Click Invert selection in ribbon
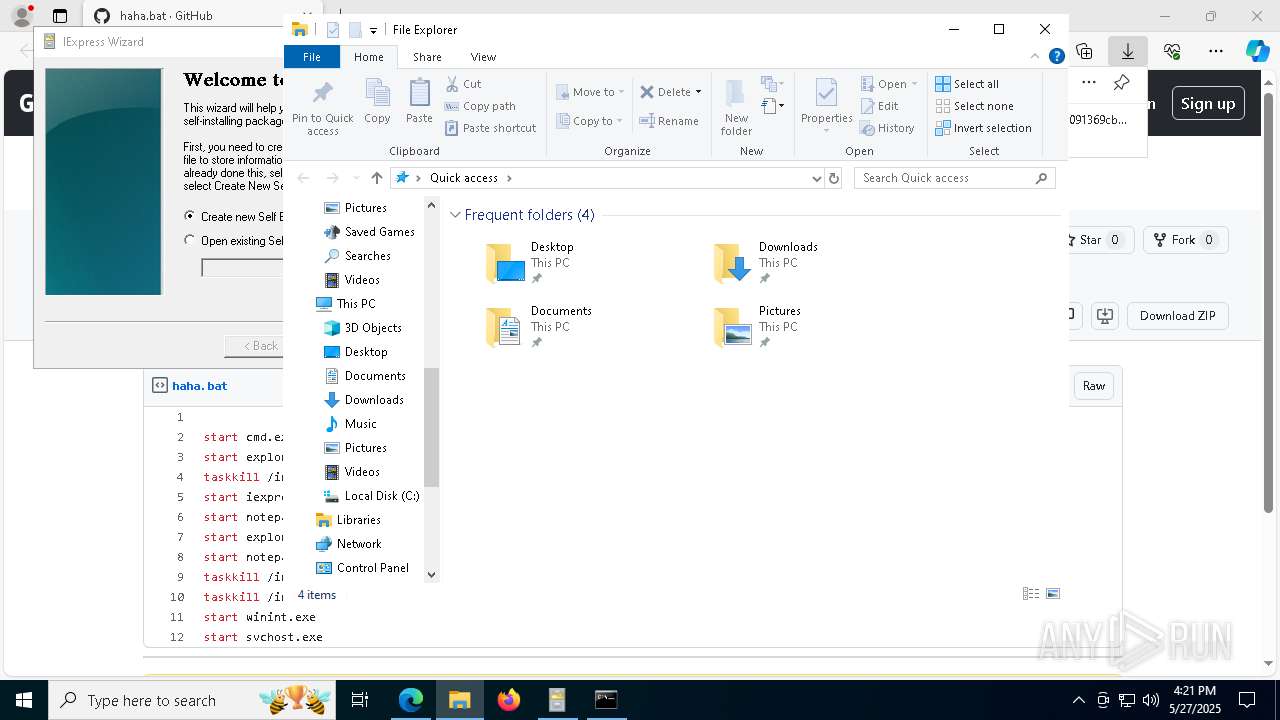This screenshot has width=1280, height=720. 983,128
